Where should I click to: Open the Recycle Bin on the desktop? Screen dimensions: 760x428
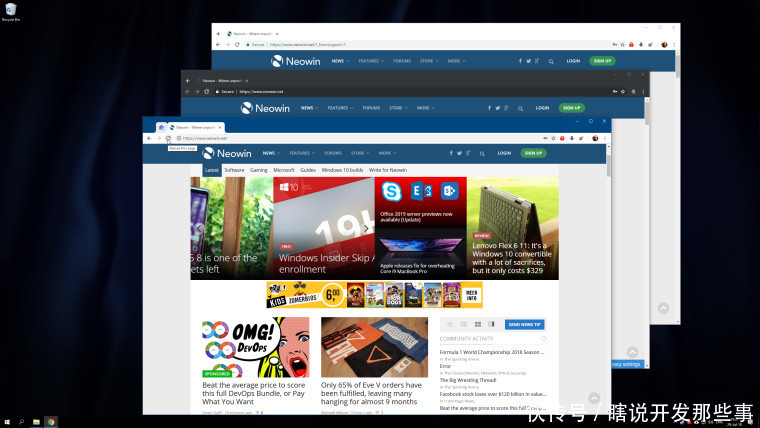pyautogui.click(x=12, y=11)
